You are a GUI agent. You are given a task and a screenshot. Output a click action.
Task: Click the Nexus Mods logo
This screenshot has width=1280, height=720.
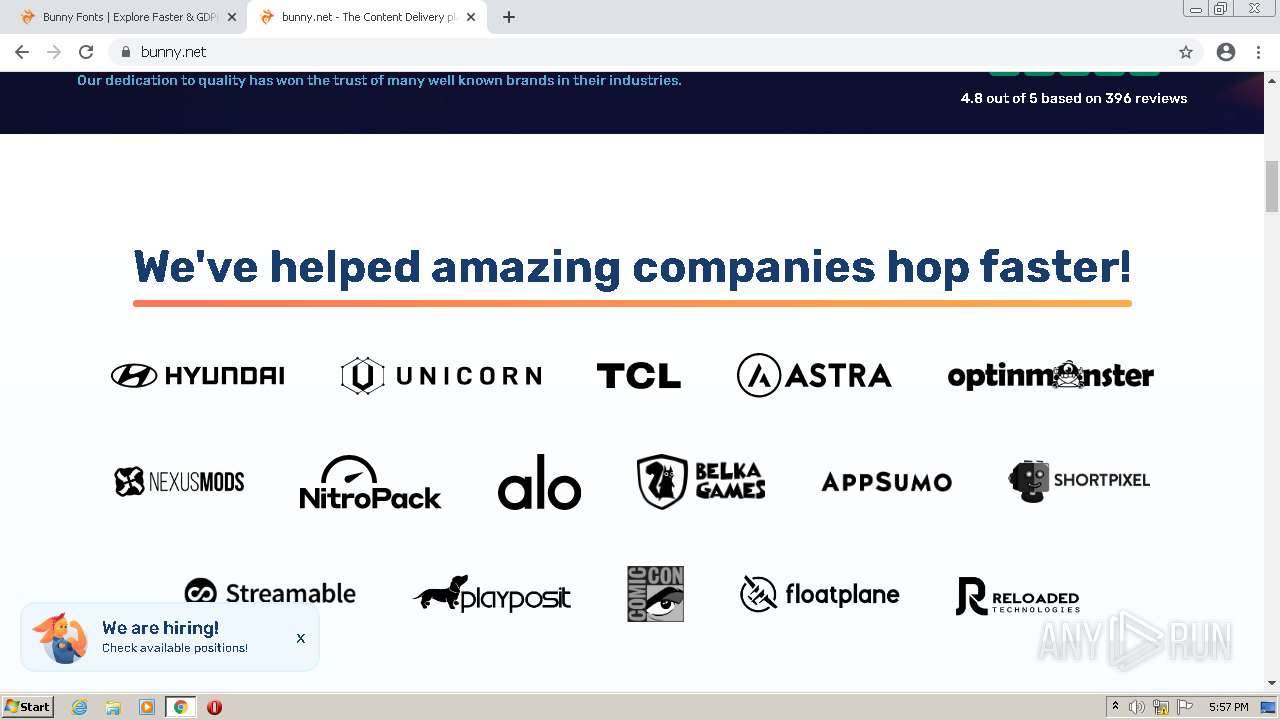click(179, 482)
